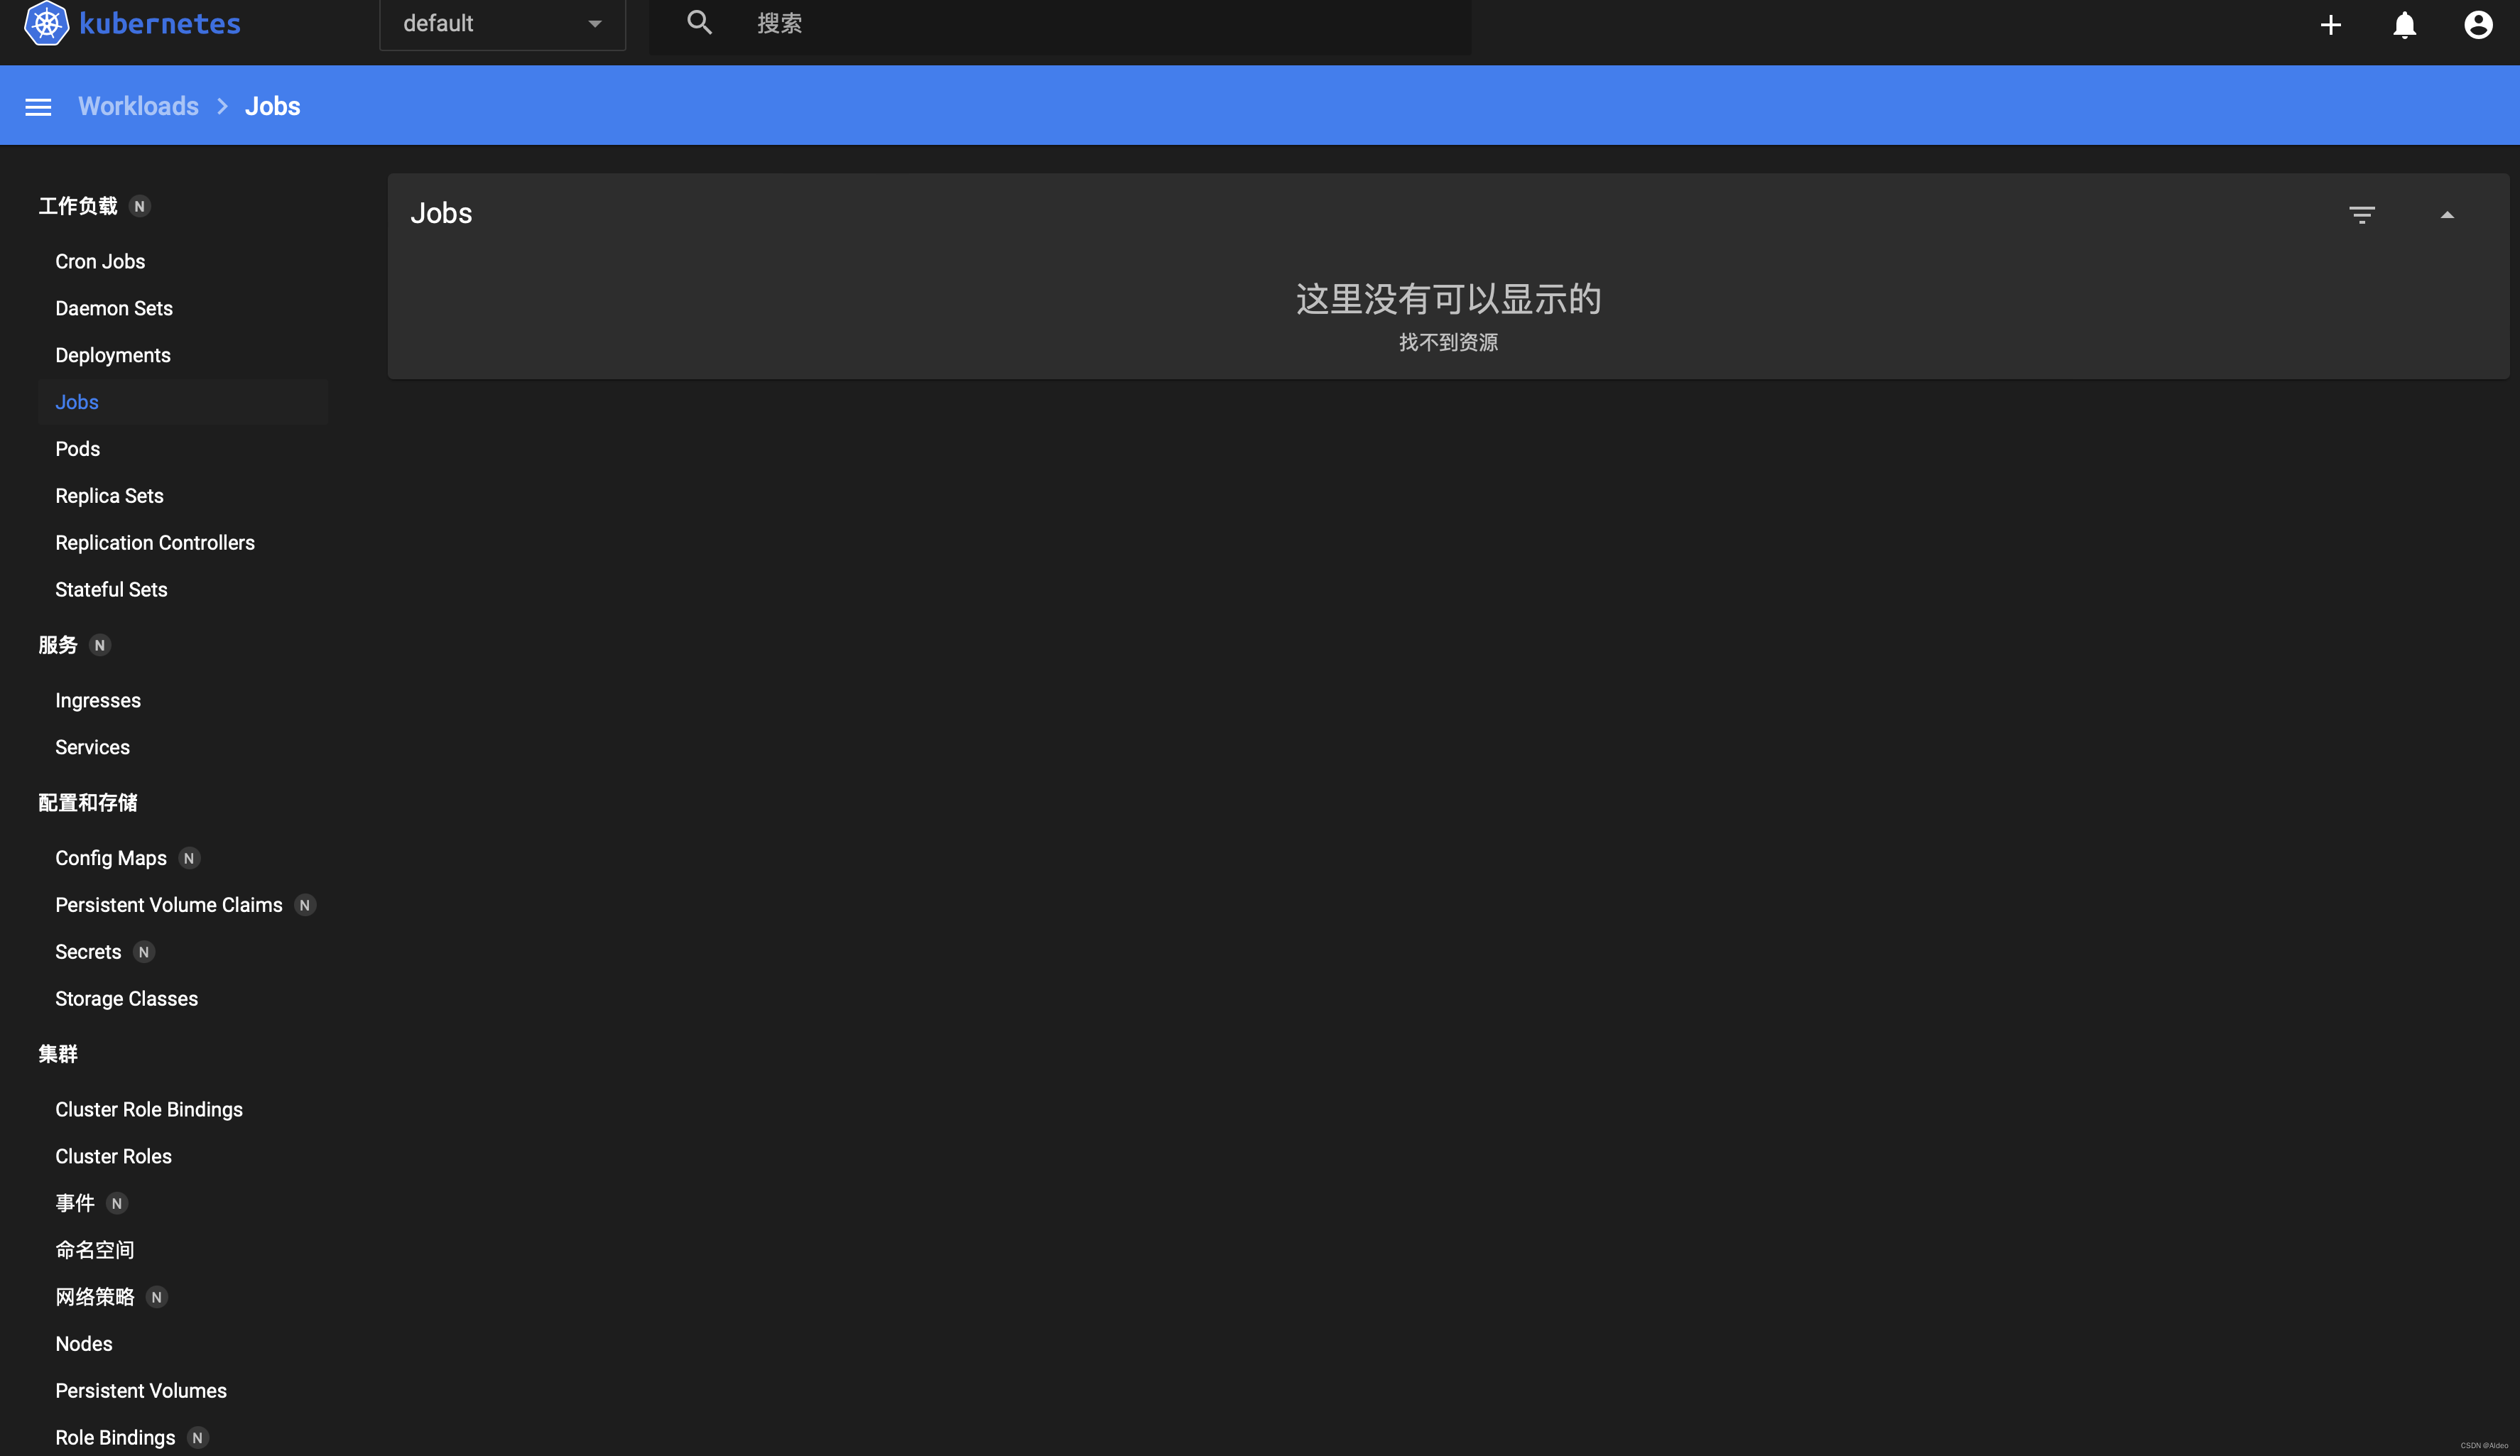Open Config Maps in sidebar
Image resolution: width=2520 pixels, height=1456 pixels.
[x=111, y=858]
